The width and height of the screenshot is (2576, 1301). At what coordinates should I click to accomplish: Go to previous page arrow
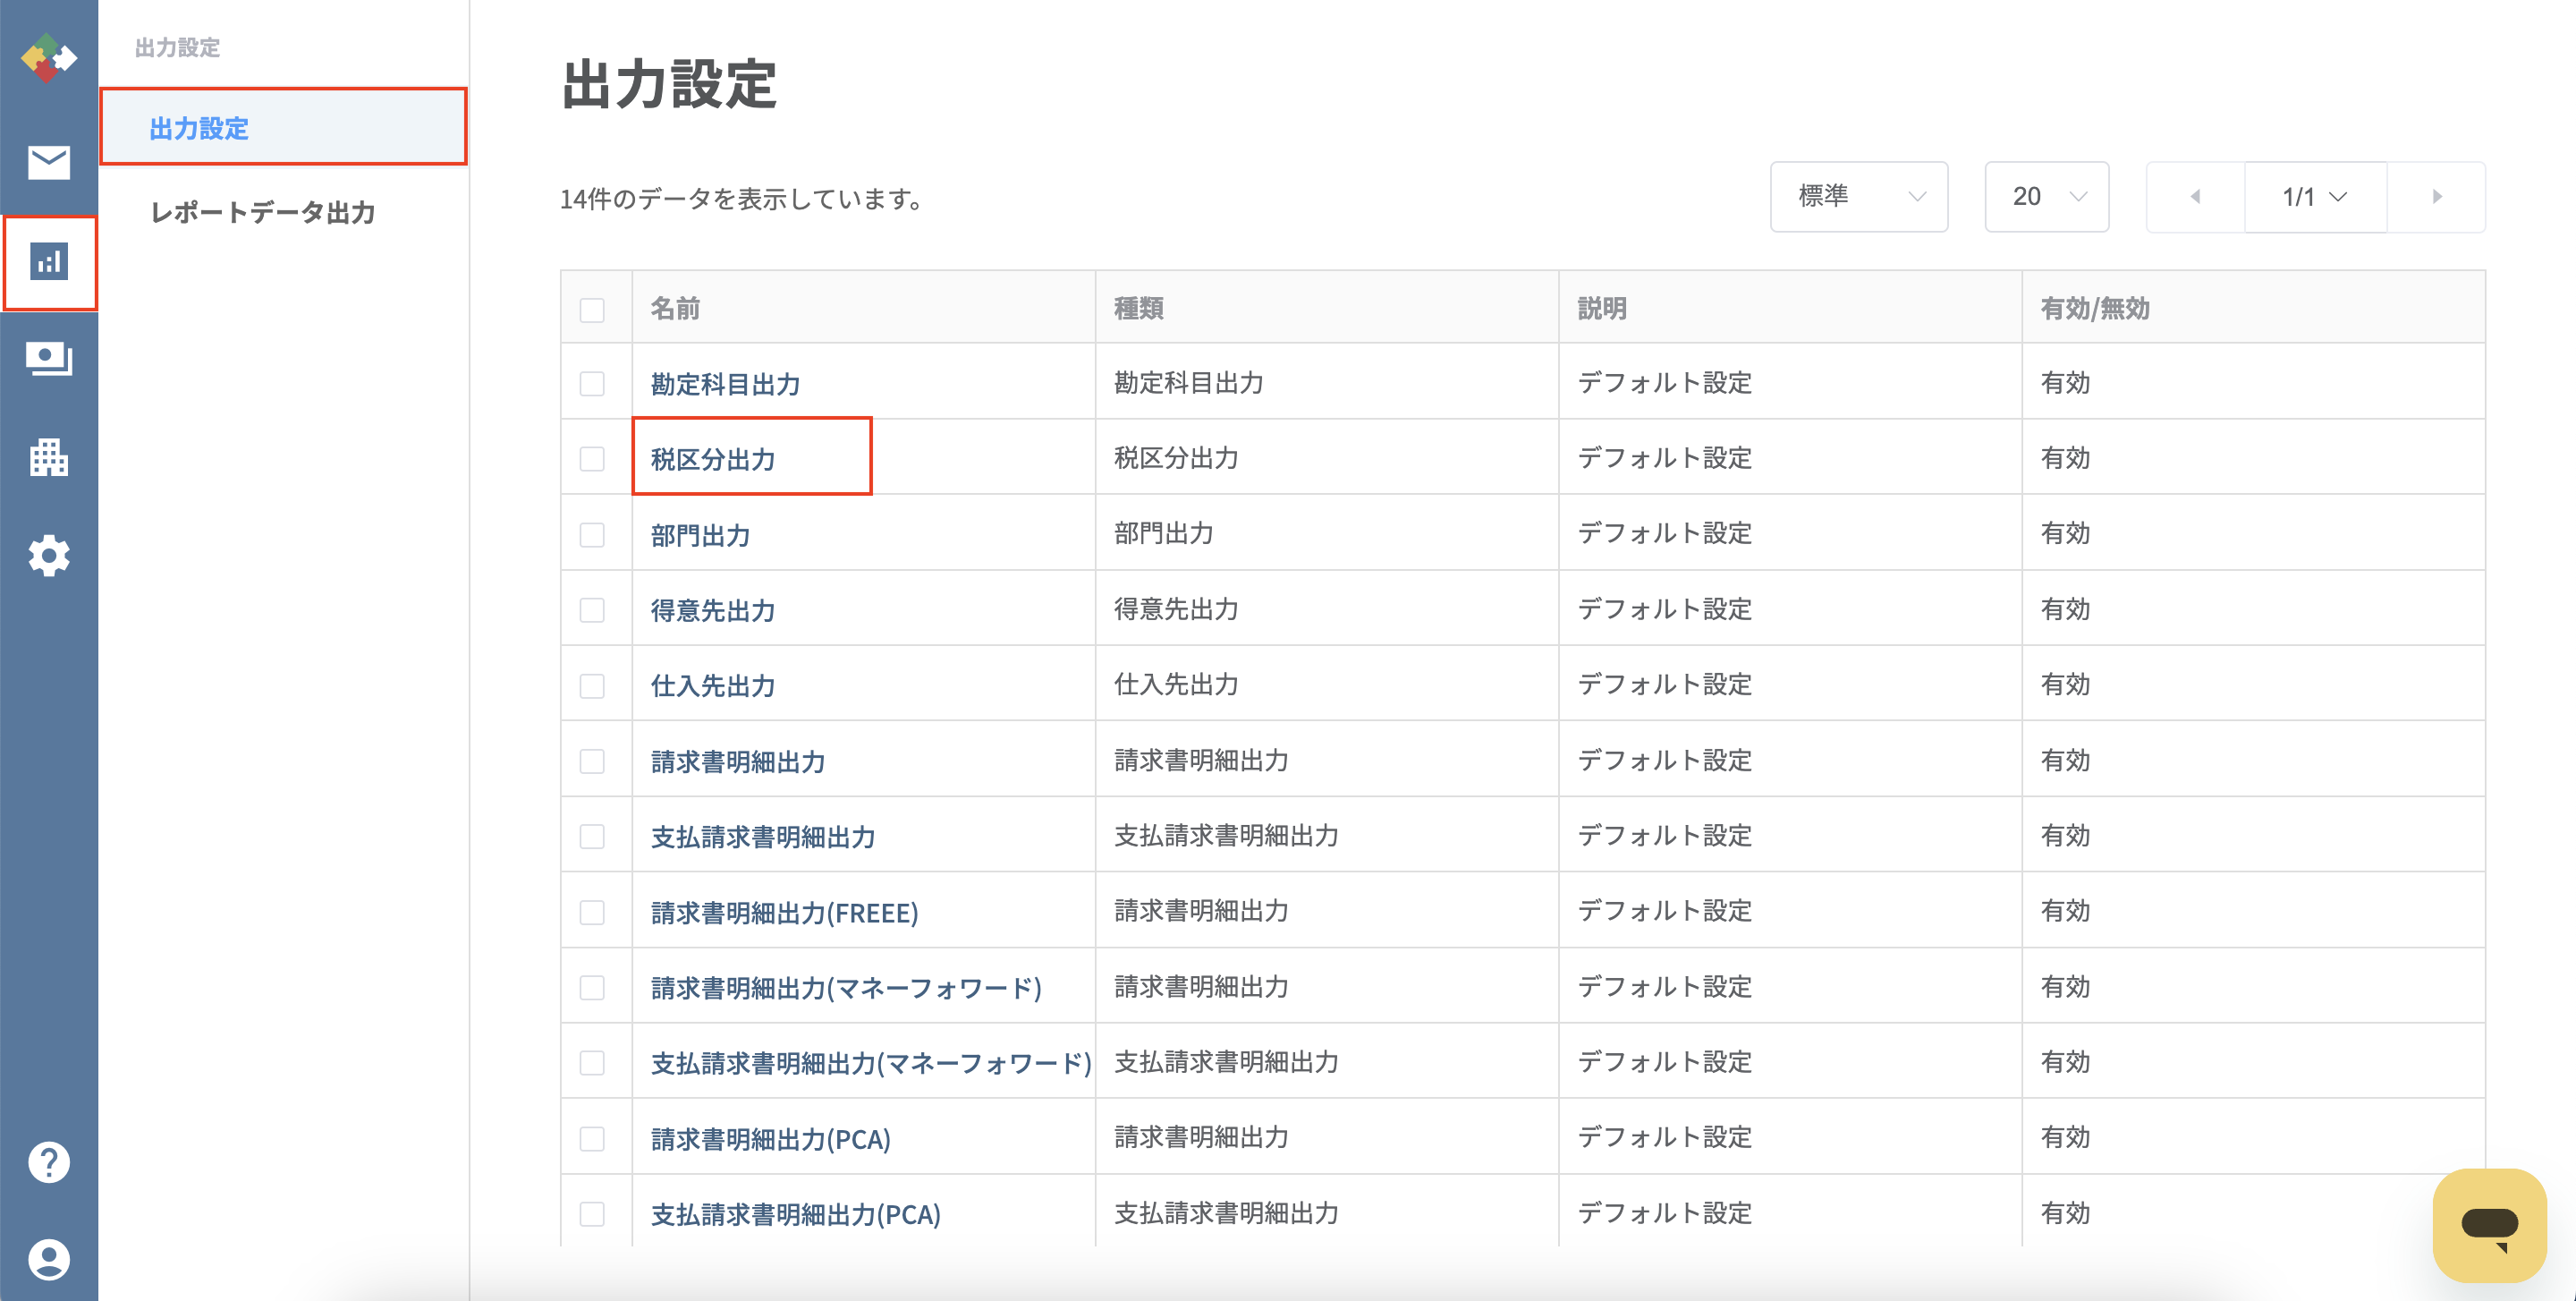coord(2195,197)
